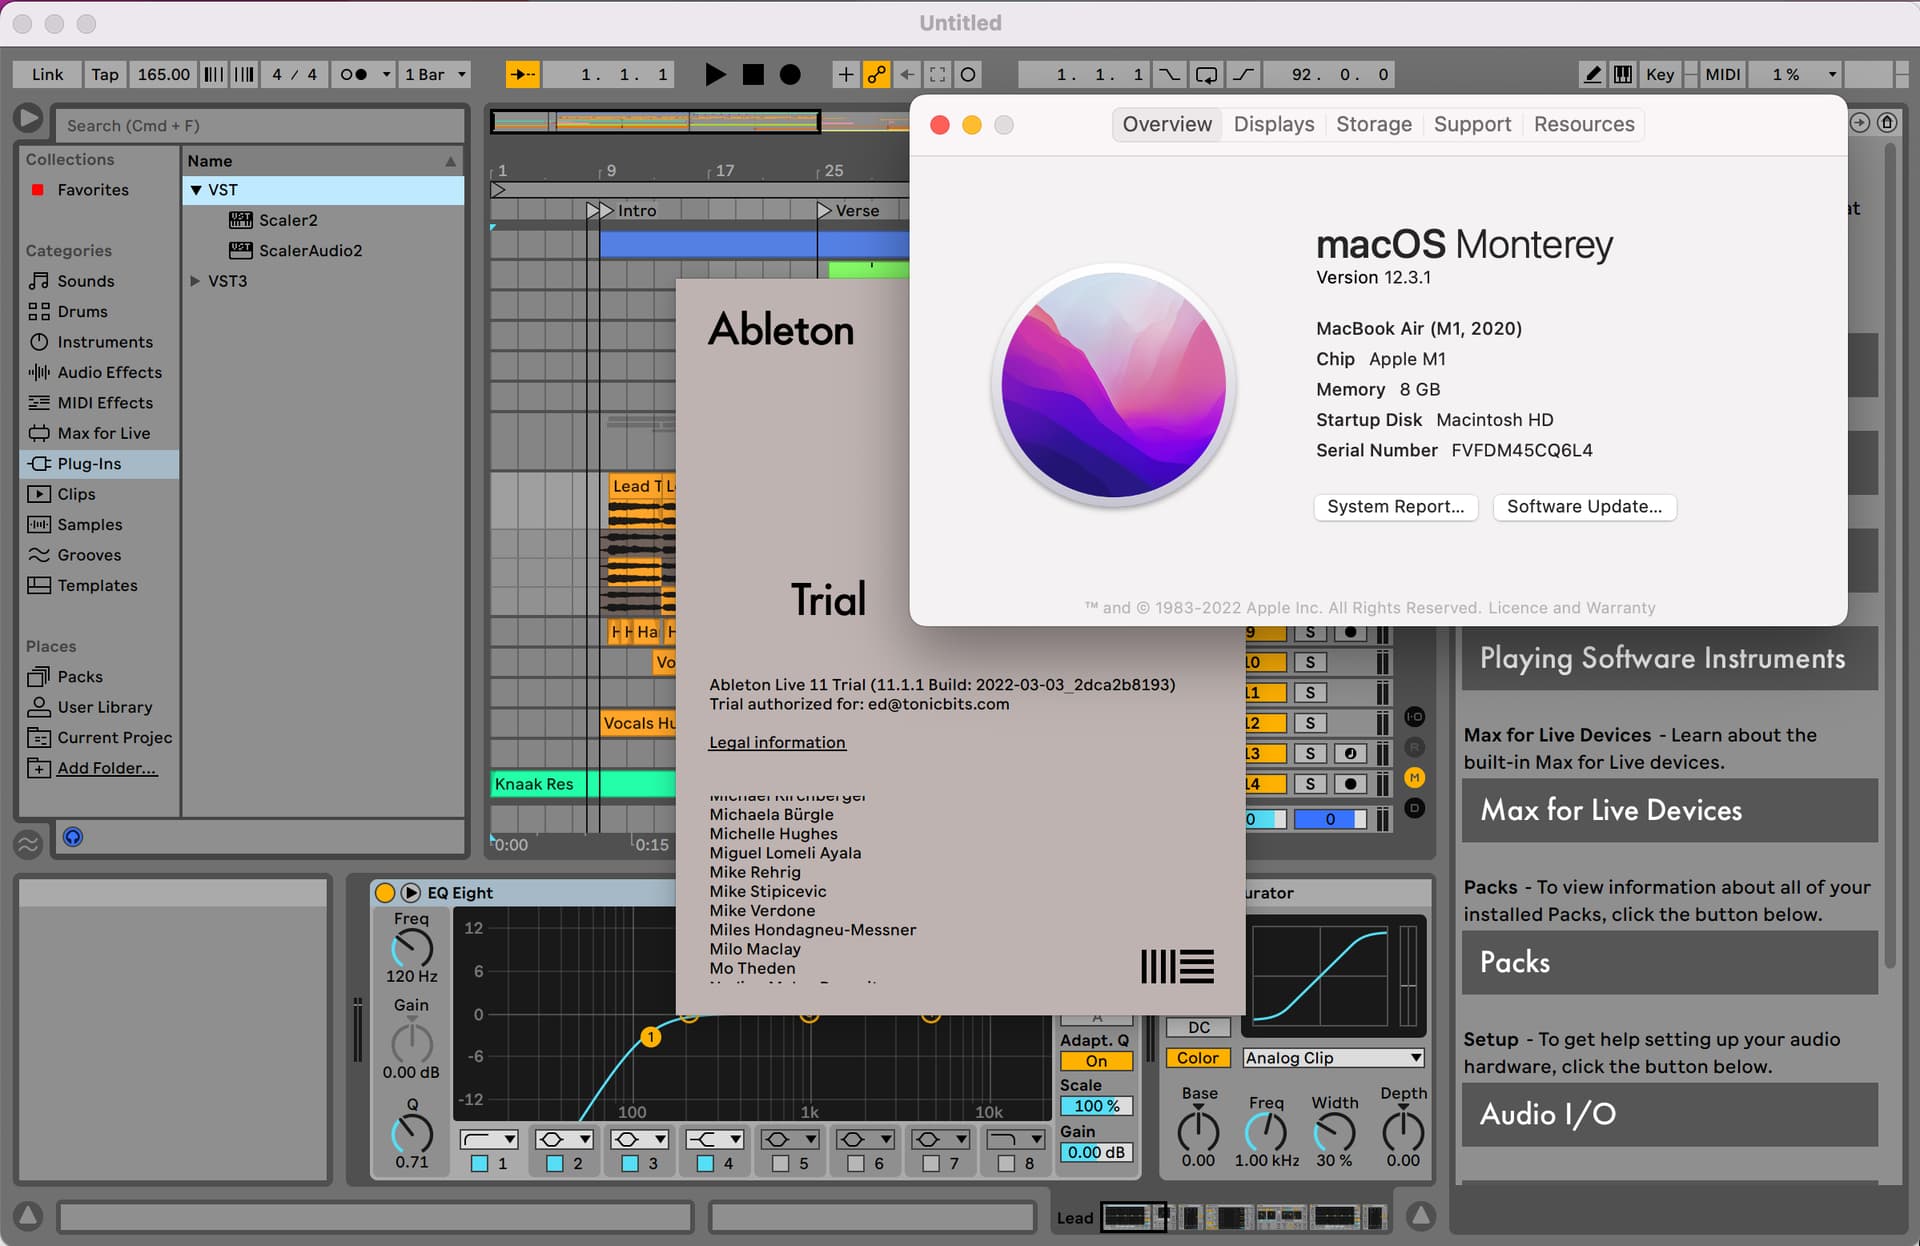The image size is (1920, 1246).
Task: Click the Play button in transport
Action: coord(714,74)
